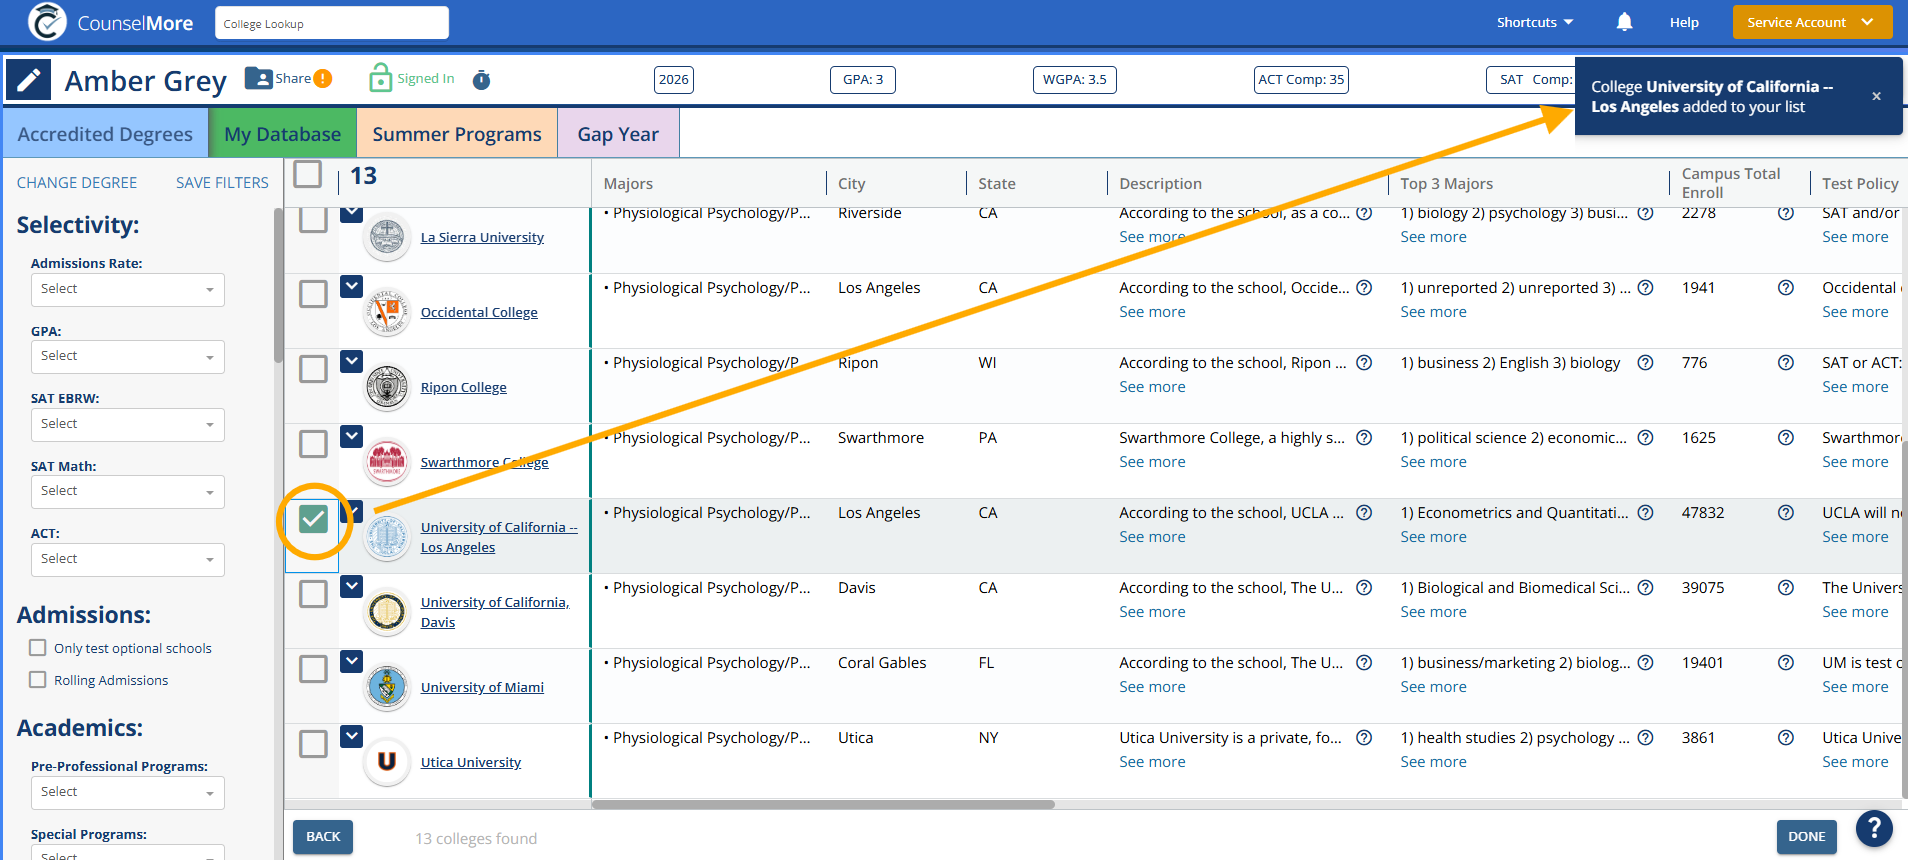1908x860 pixels.
Task: Click the horizontal table scrollbar
Action: (822, 804)
